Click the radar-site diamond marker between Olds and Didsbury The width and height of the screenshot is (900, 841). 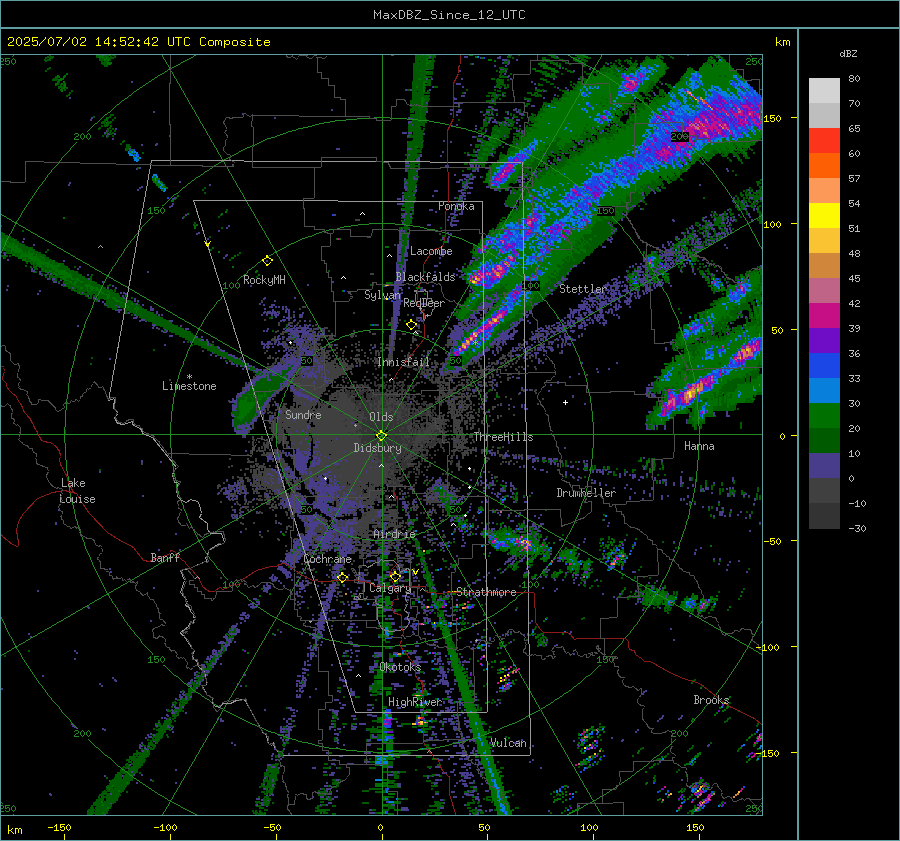coord(381,435)
